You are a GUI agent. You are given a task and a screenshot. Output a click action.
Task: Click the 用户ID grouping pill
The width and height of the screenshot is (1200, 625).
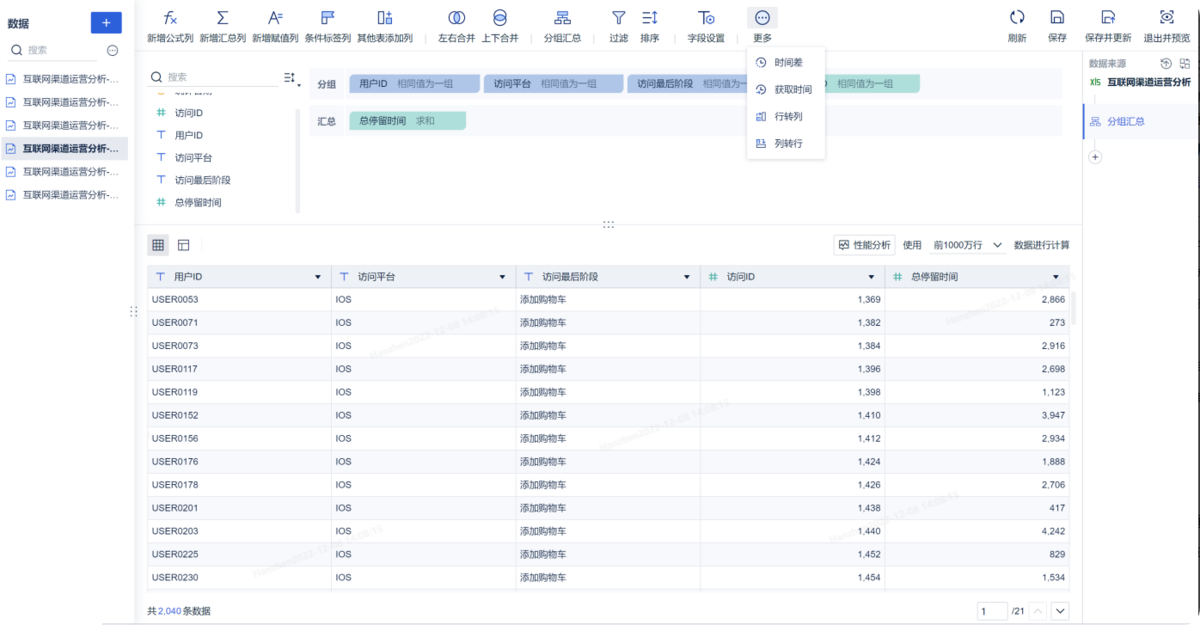(413, 84)
